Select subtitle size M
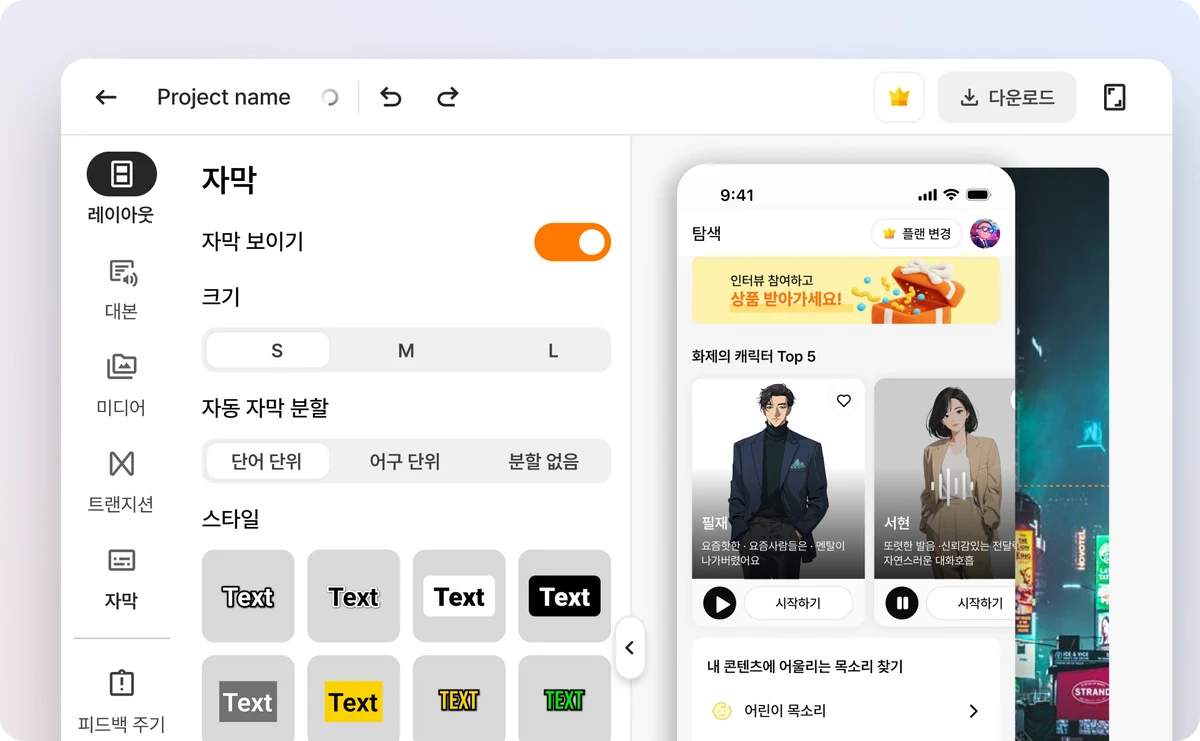 click(x=406, y=351)
